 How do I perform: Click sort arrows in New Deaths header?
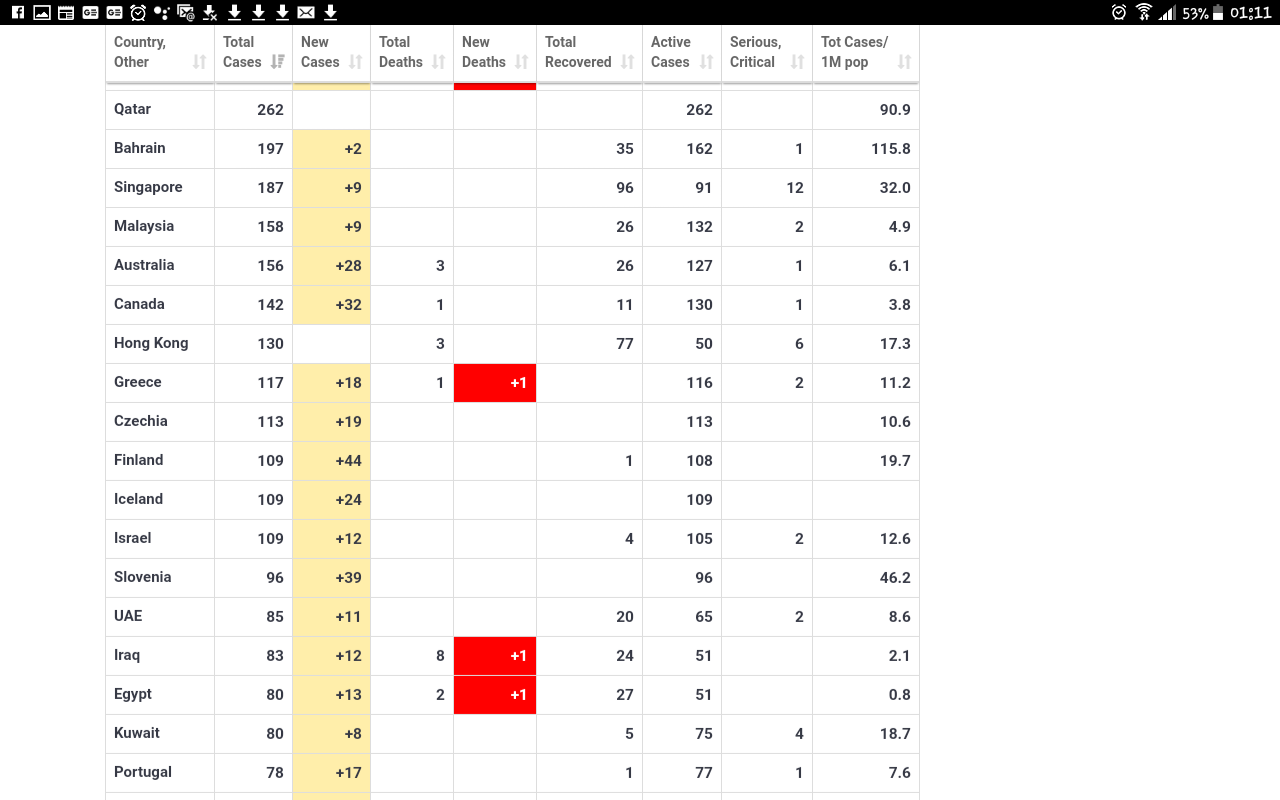coord(521,62)
